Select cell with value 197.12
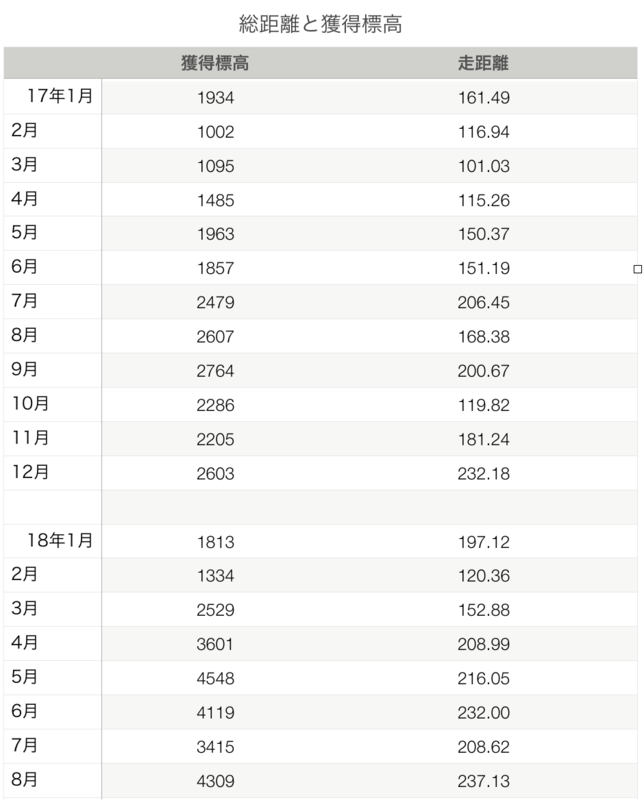644x800 pixels. pos(483,542)
